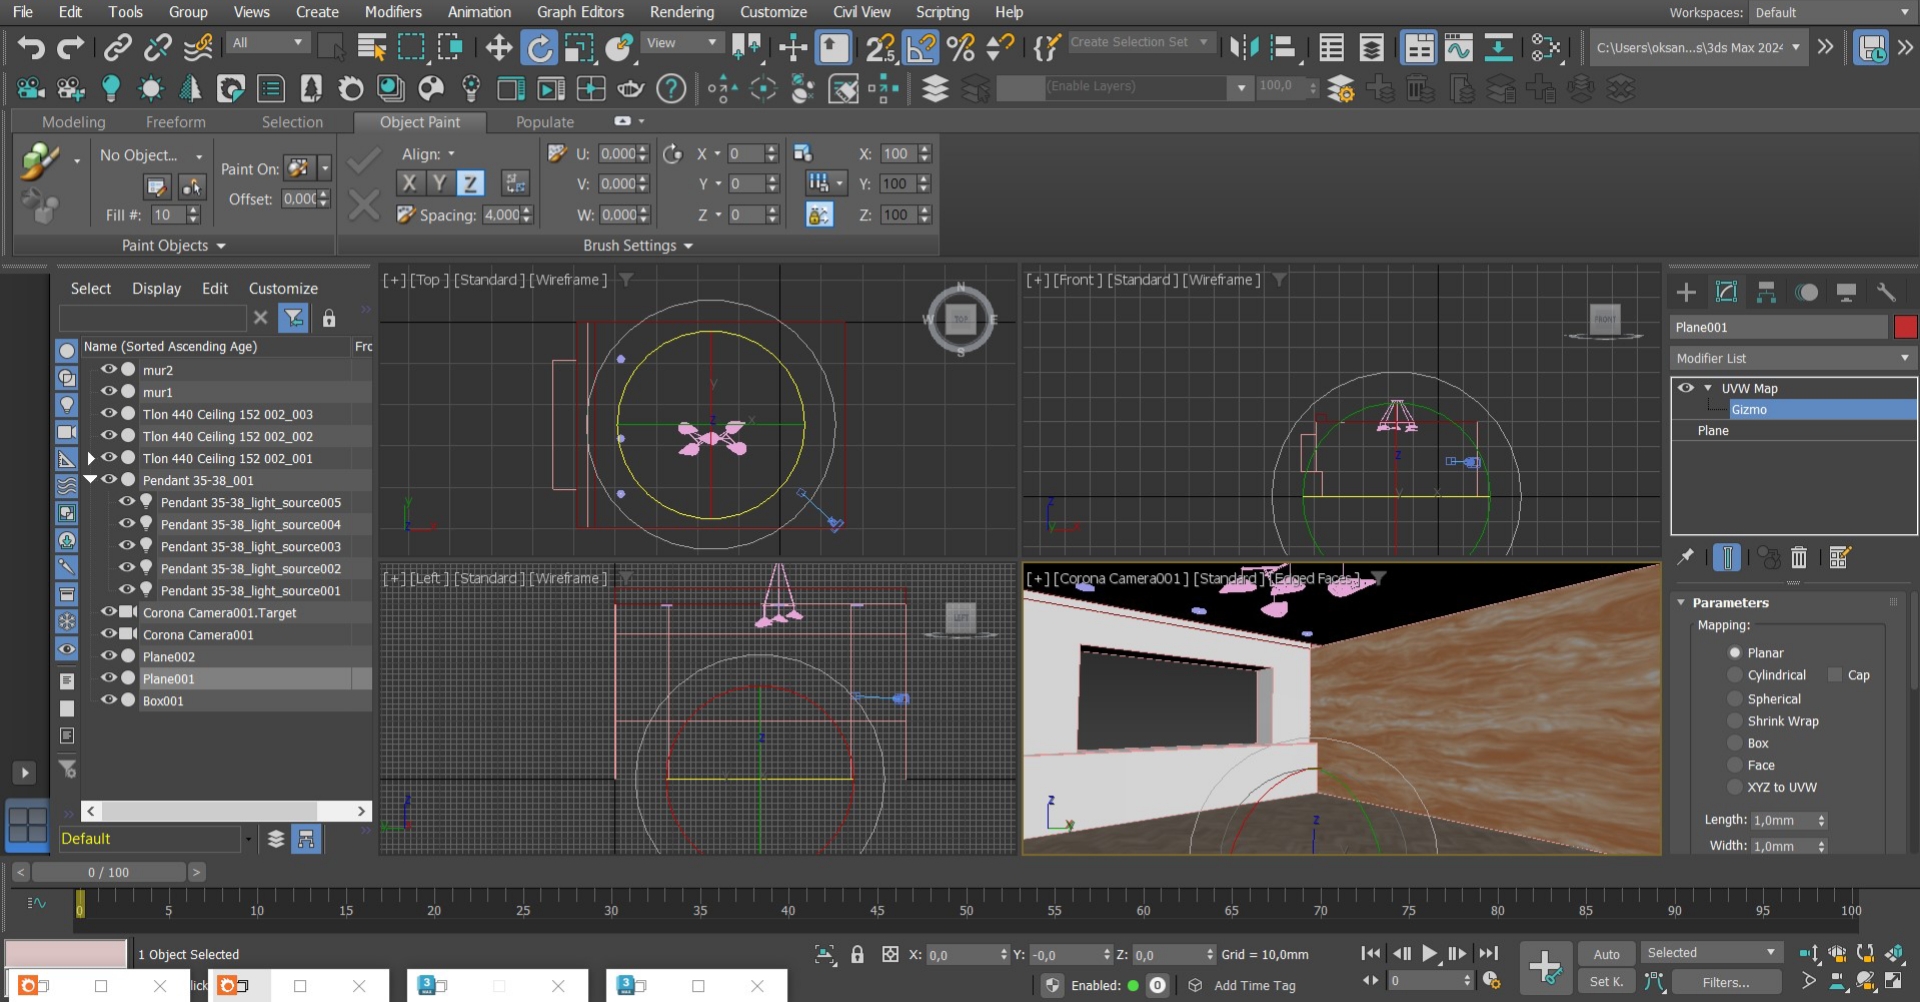Select Cylindrical mapping radio button

tap(1735, 675)
